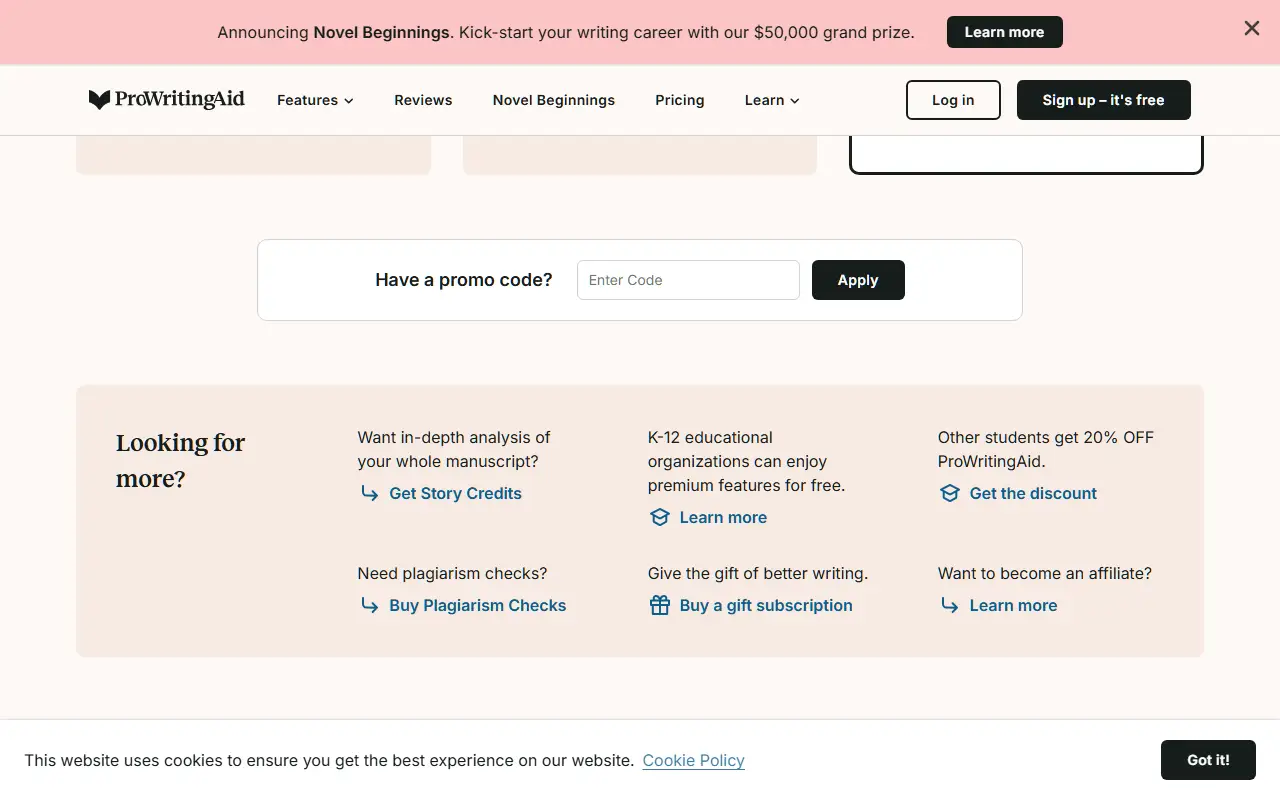The width and height of the screenshot is (1280, 800).
Task: Open the Novel Beginnings page
Action: click(x=553, y=100)
